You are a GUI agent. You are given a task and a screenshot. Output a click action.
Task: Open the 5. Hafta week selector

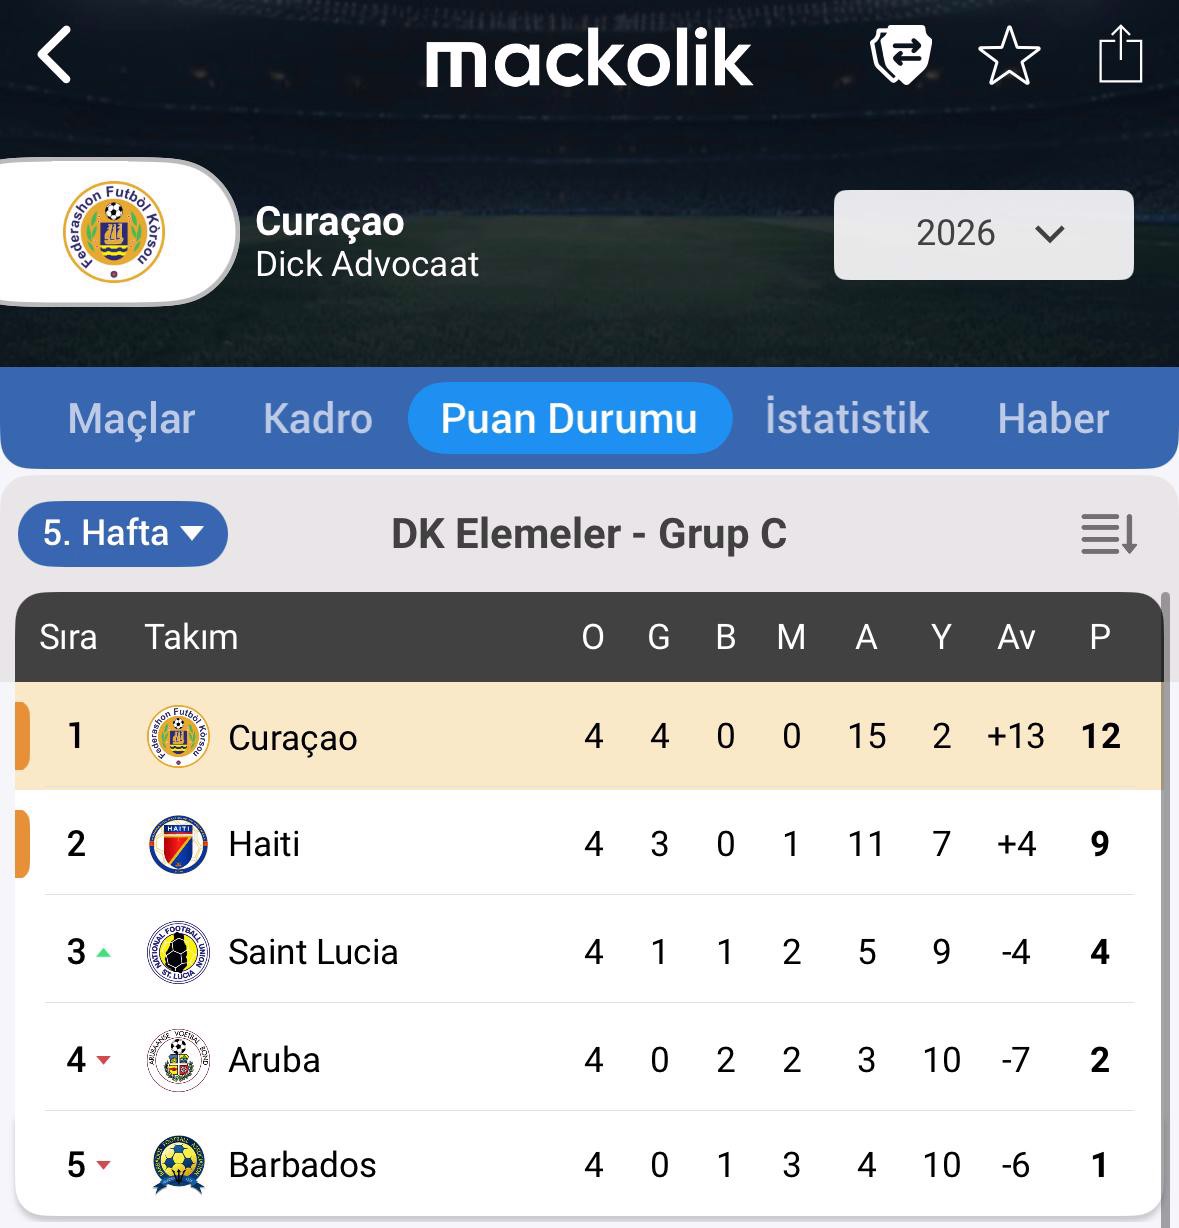click(x=123, y=533)
